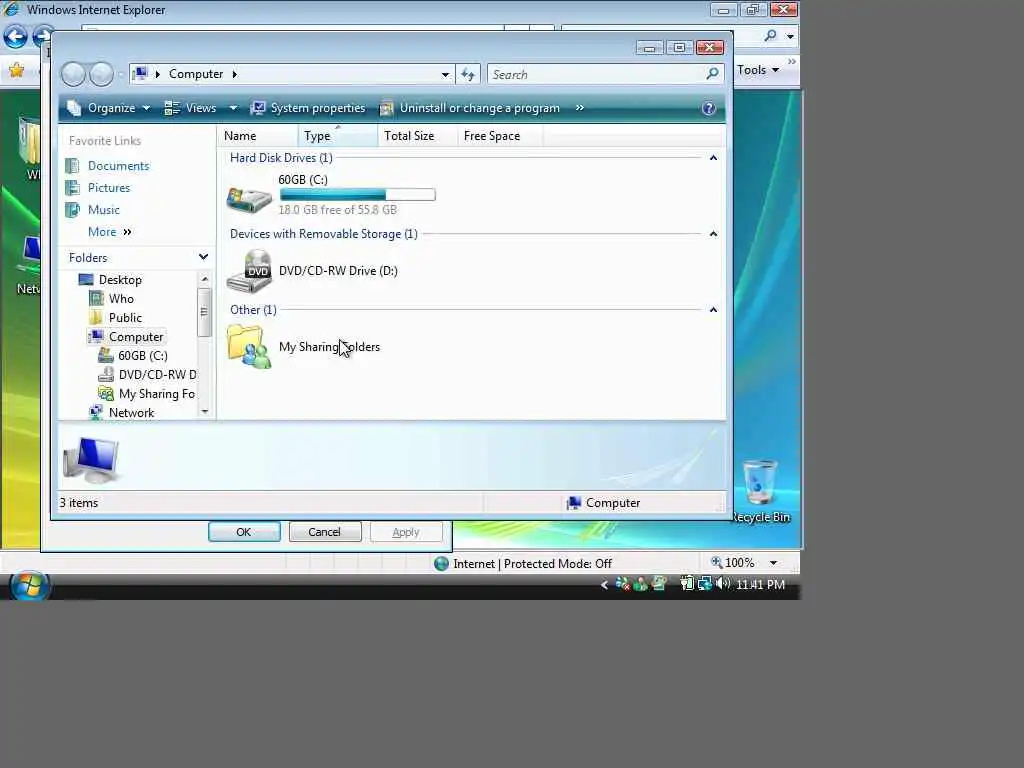Open the Organize menu
This screenshot has height=768, width=1024.
pyautogui.click(x=110, y=108)
